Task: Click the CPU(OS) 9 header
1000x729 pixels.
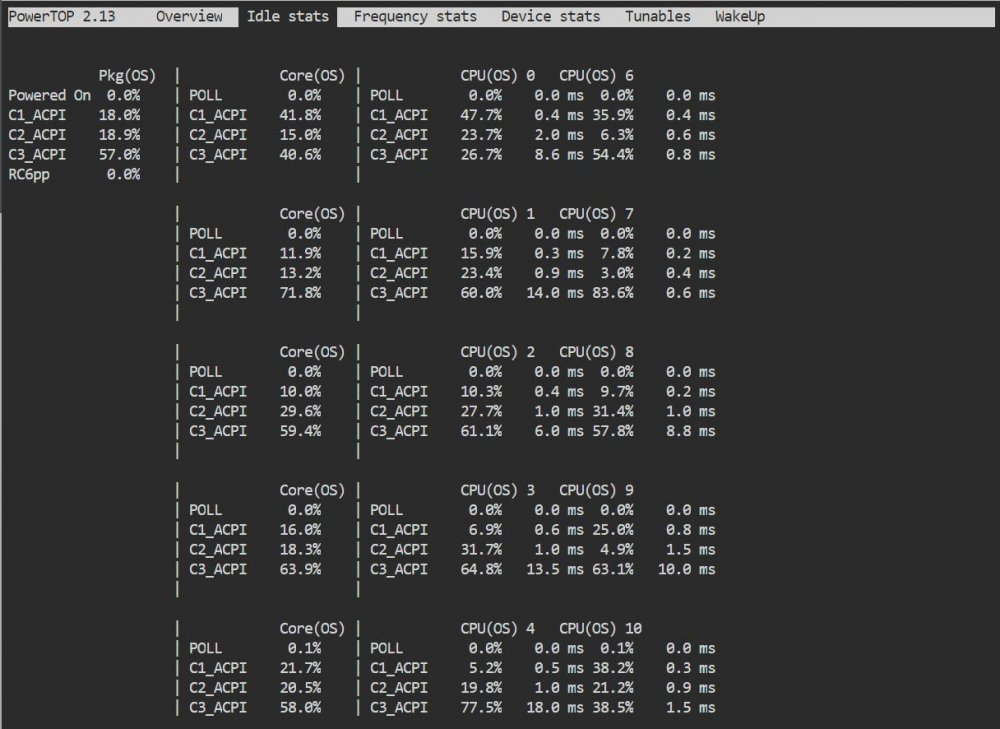Action: click(596, 490)
